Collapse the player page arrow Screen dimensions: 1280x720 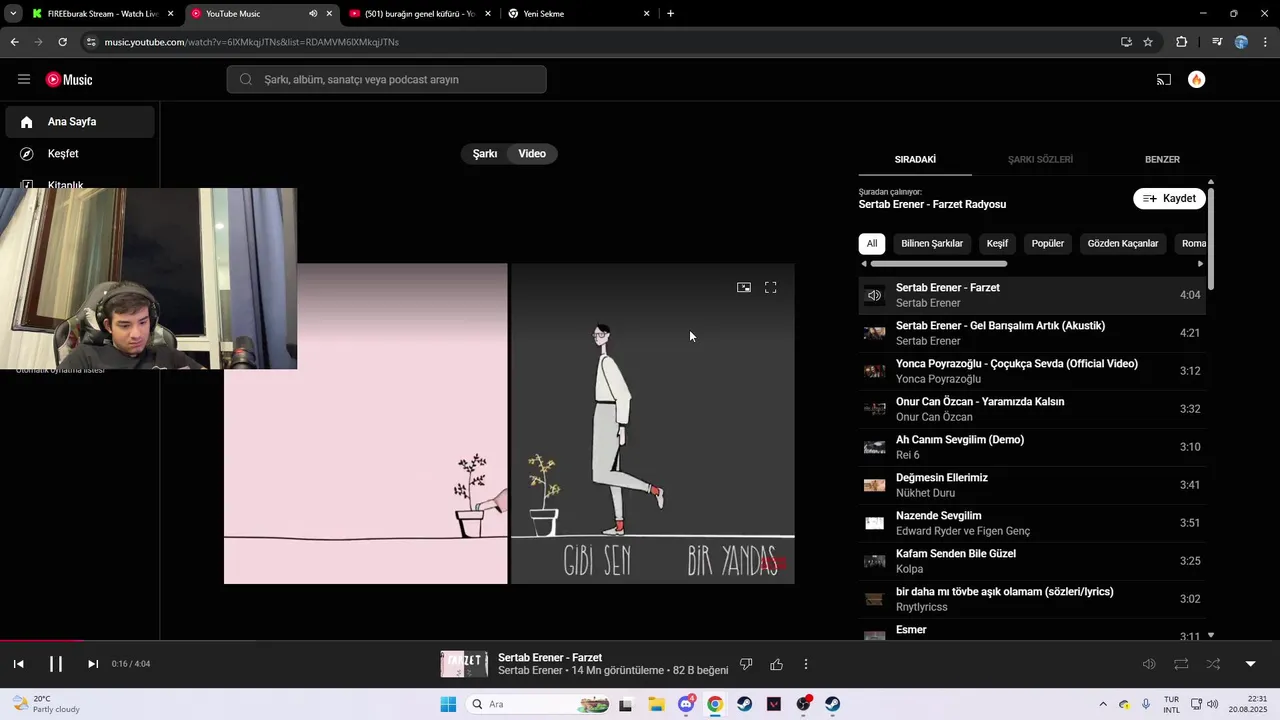point(1250,664)
